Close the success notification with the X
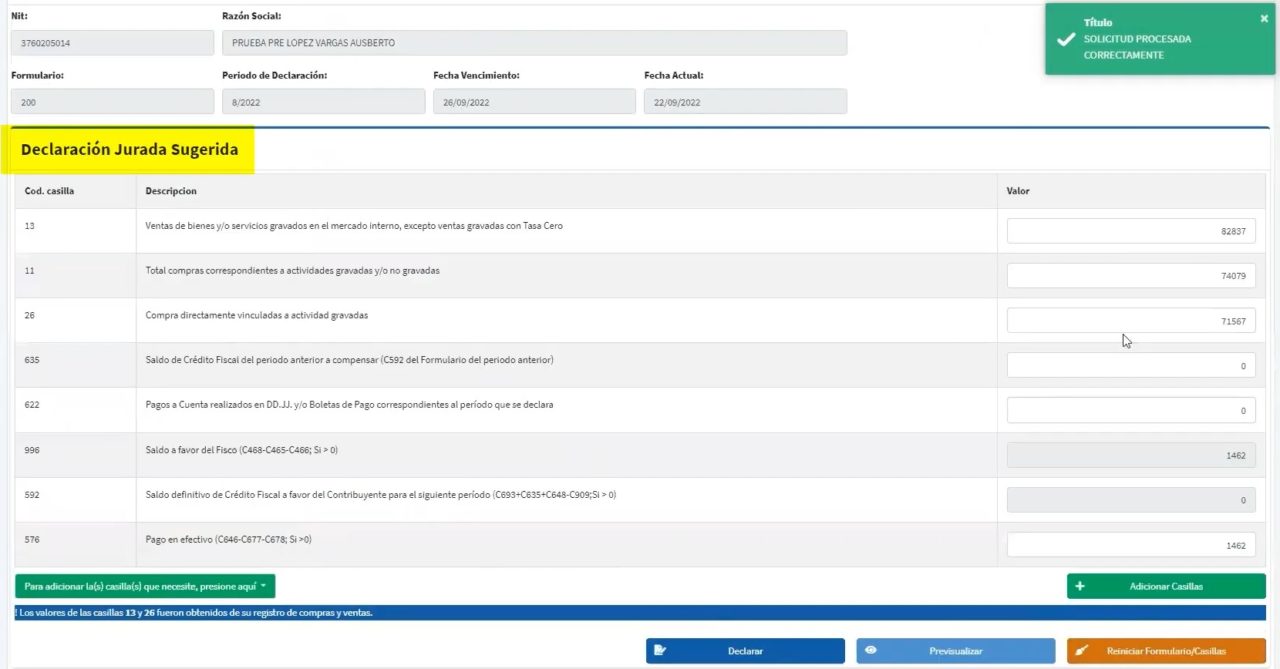This screenshot has height=669, width=1280. [1264, 19]
